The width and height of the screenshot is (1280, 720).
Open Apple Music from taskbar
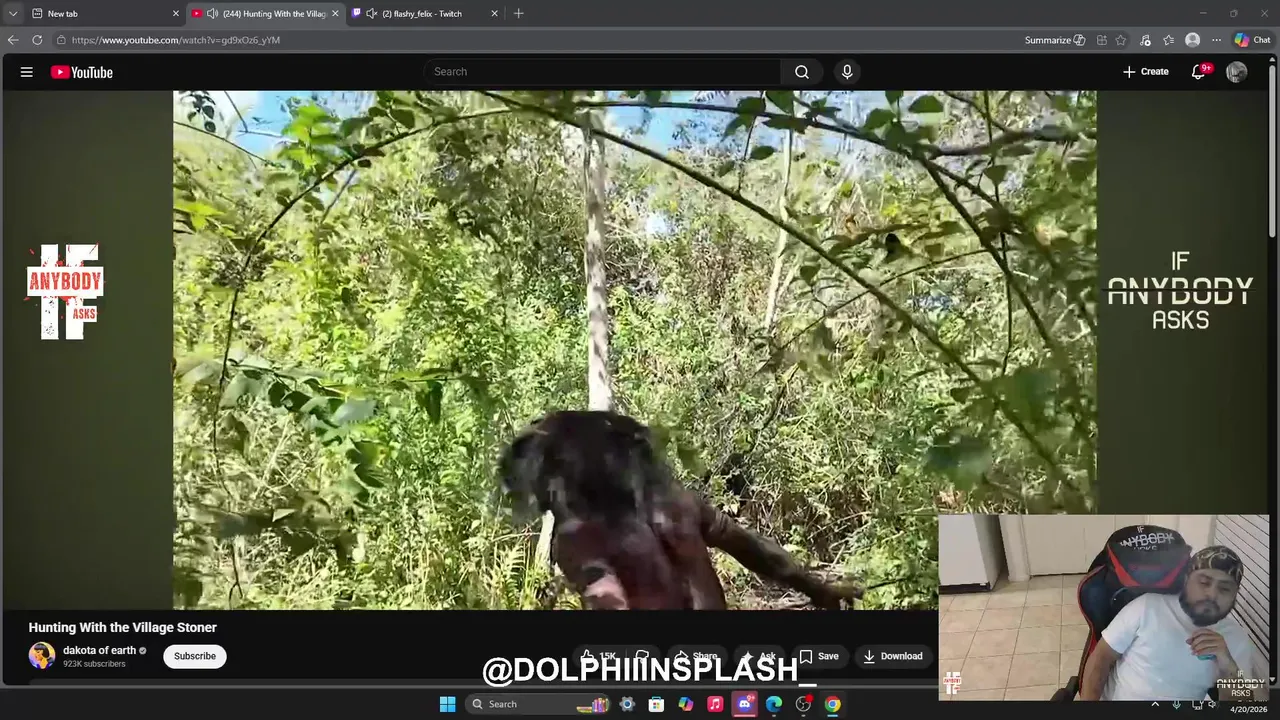point(715,704)
